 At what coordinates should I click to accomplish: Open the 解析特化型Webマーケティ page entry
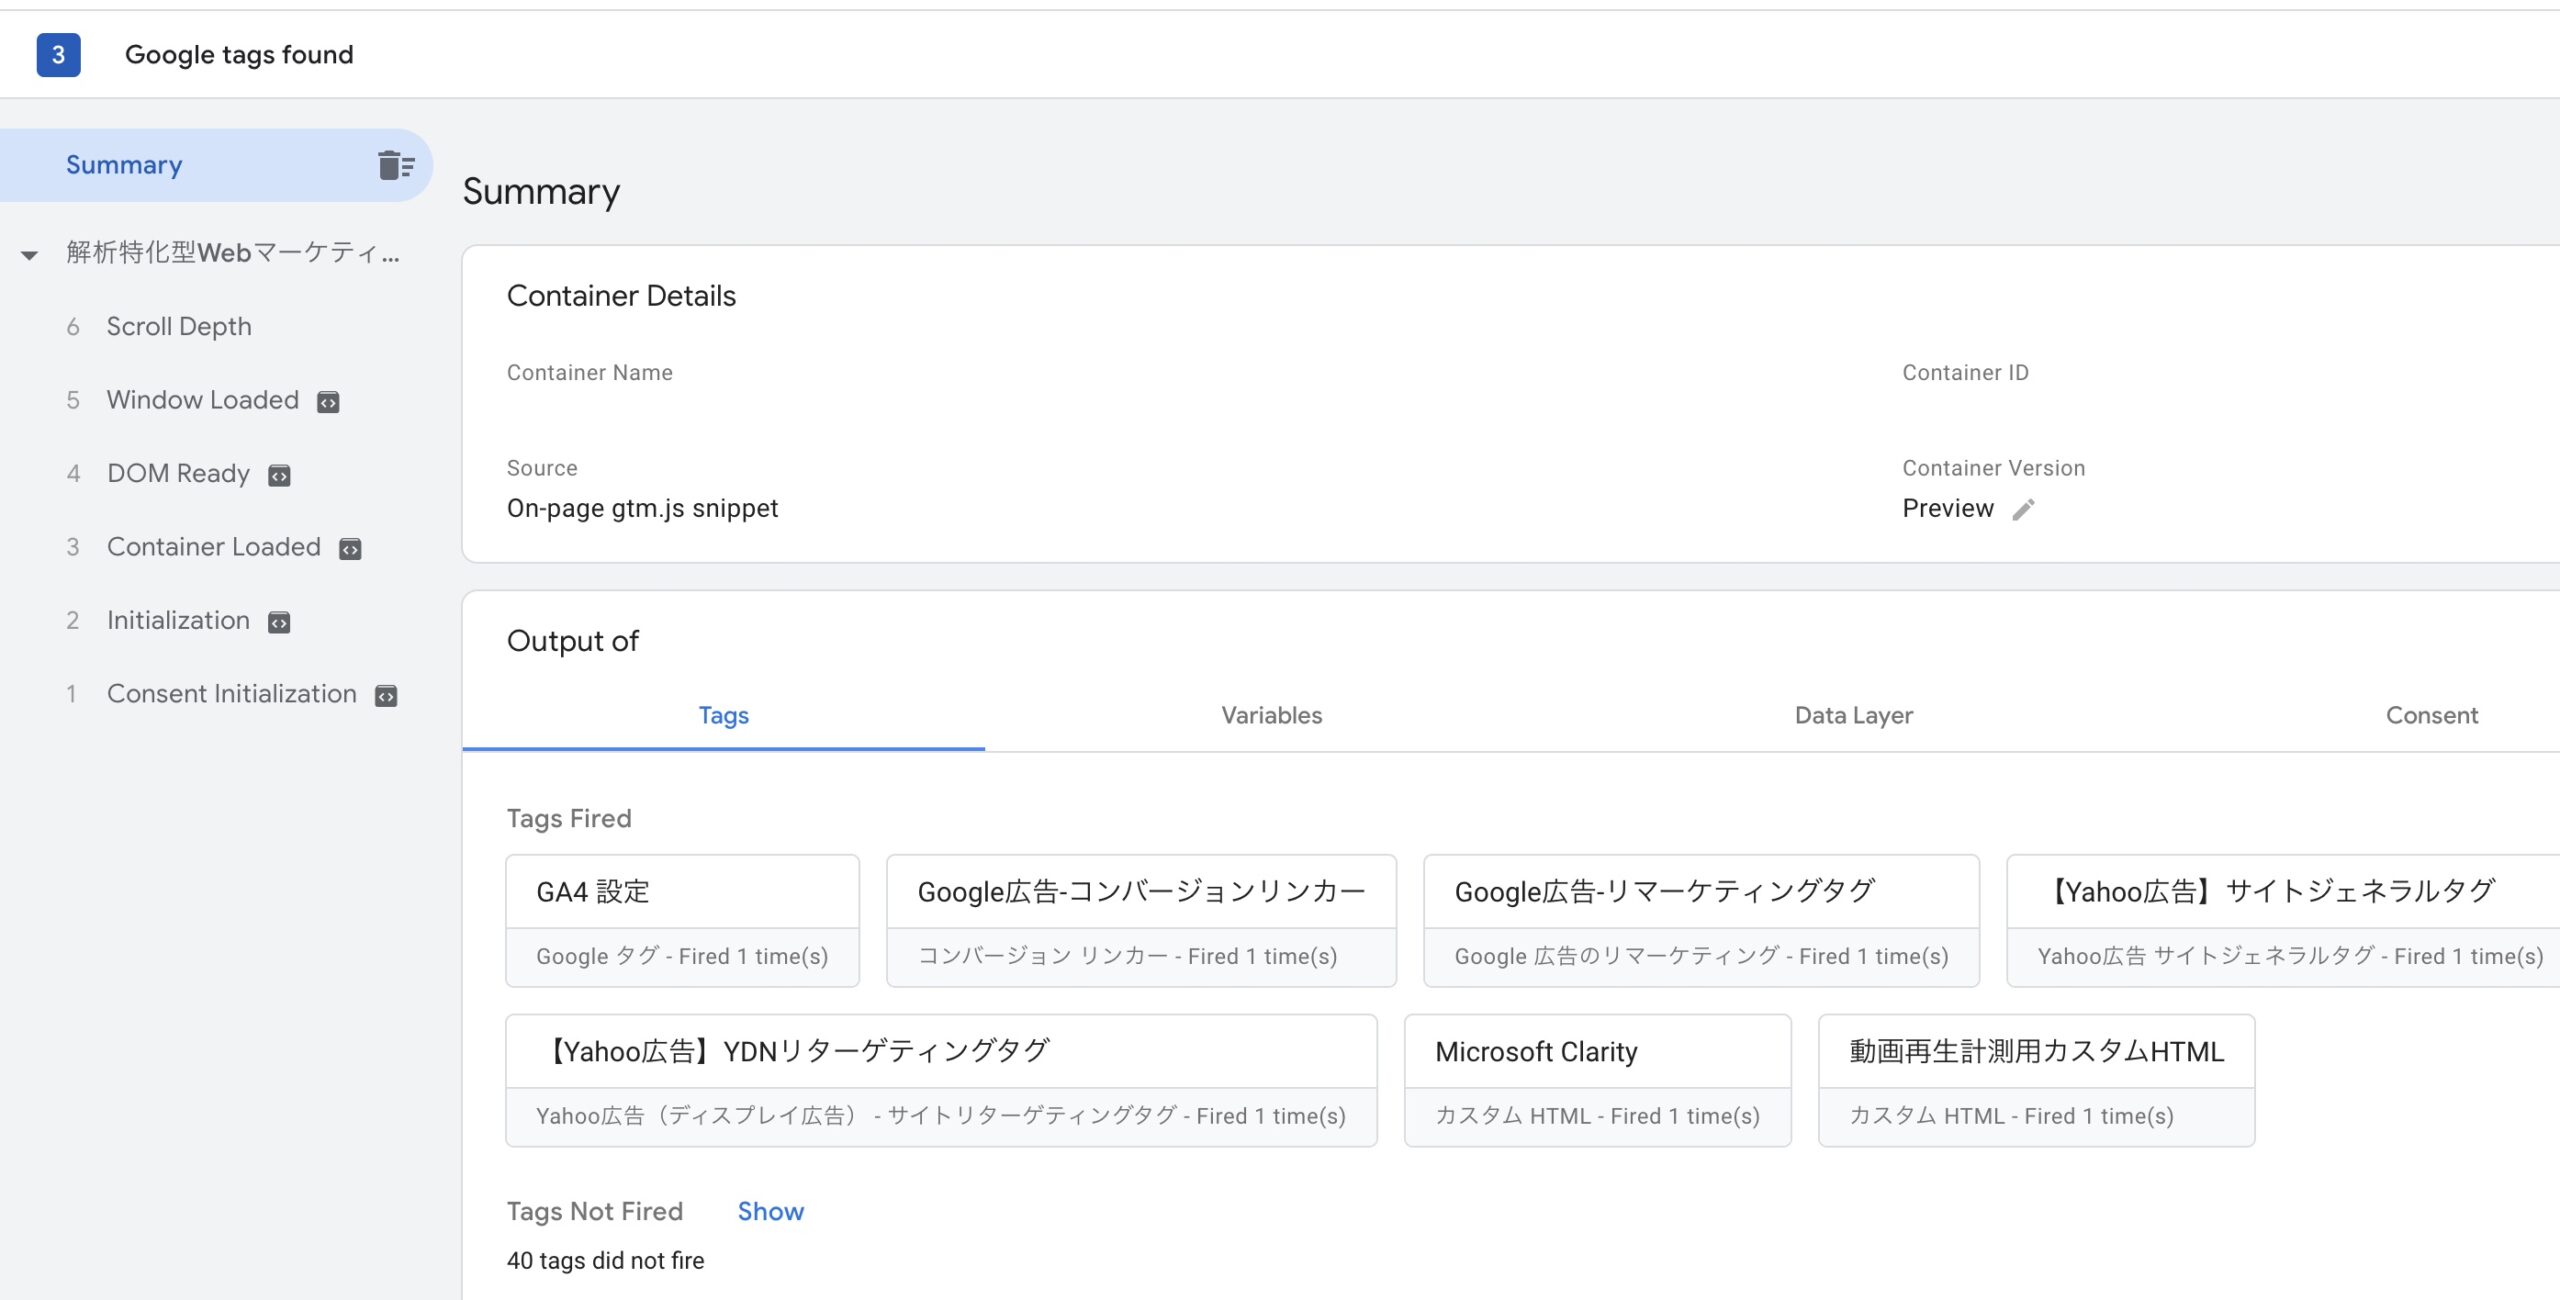pyautogui.click(x=233, y=253)
